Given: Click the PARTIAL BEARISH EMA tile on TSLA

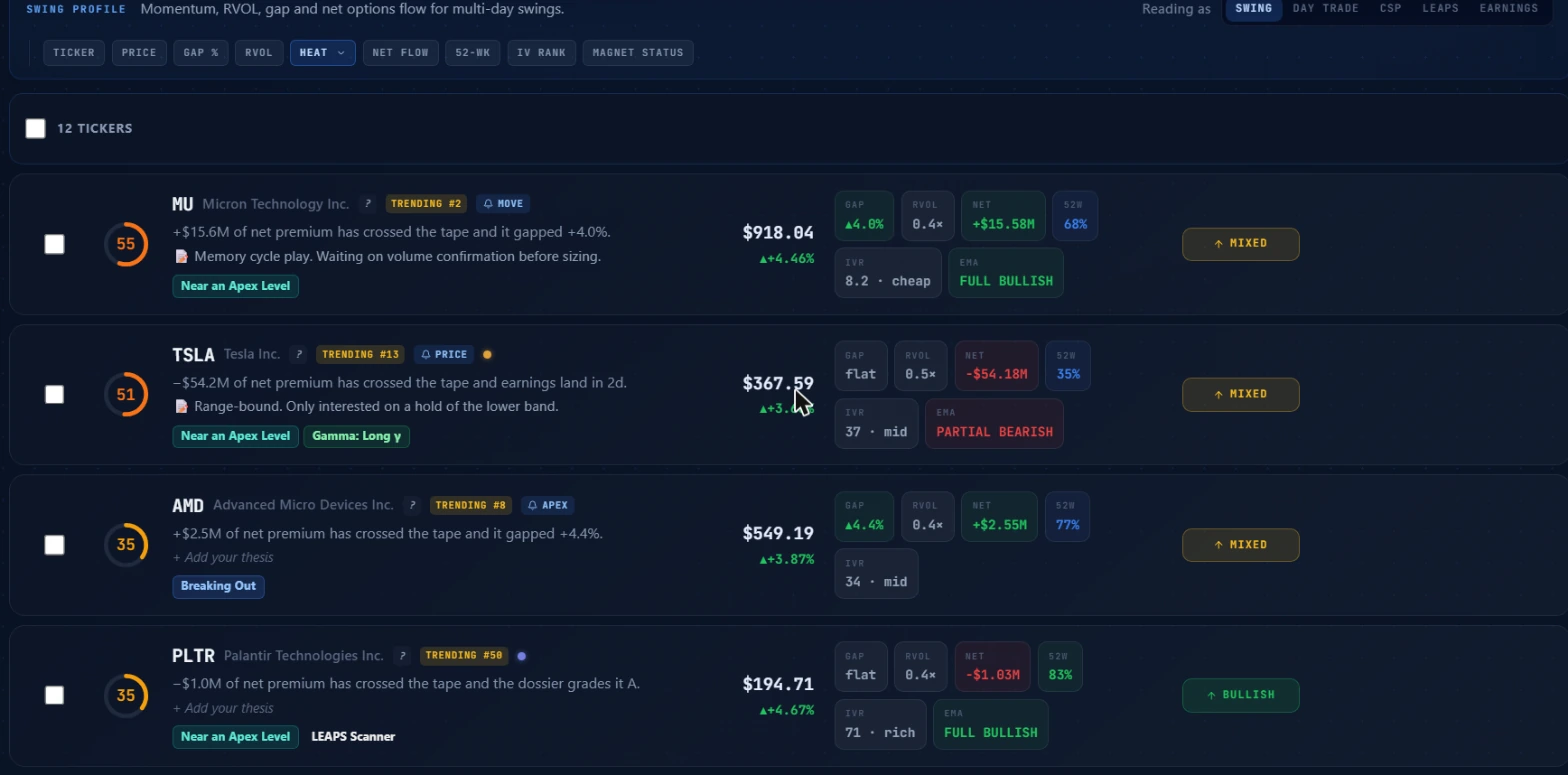Looking at the screenshot, I should point(994,423).
